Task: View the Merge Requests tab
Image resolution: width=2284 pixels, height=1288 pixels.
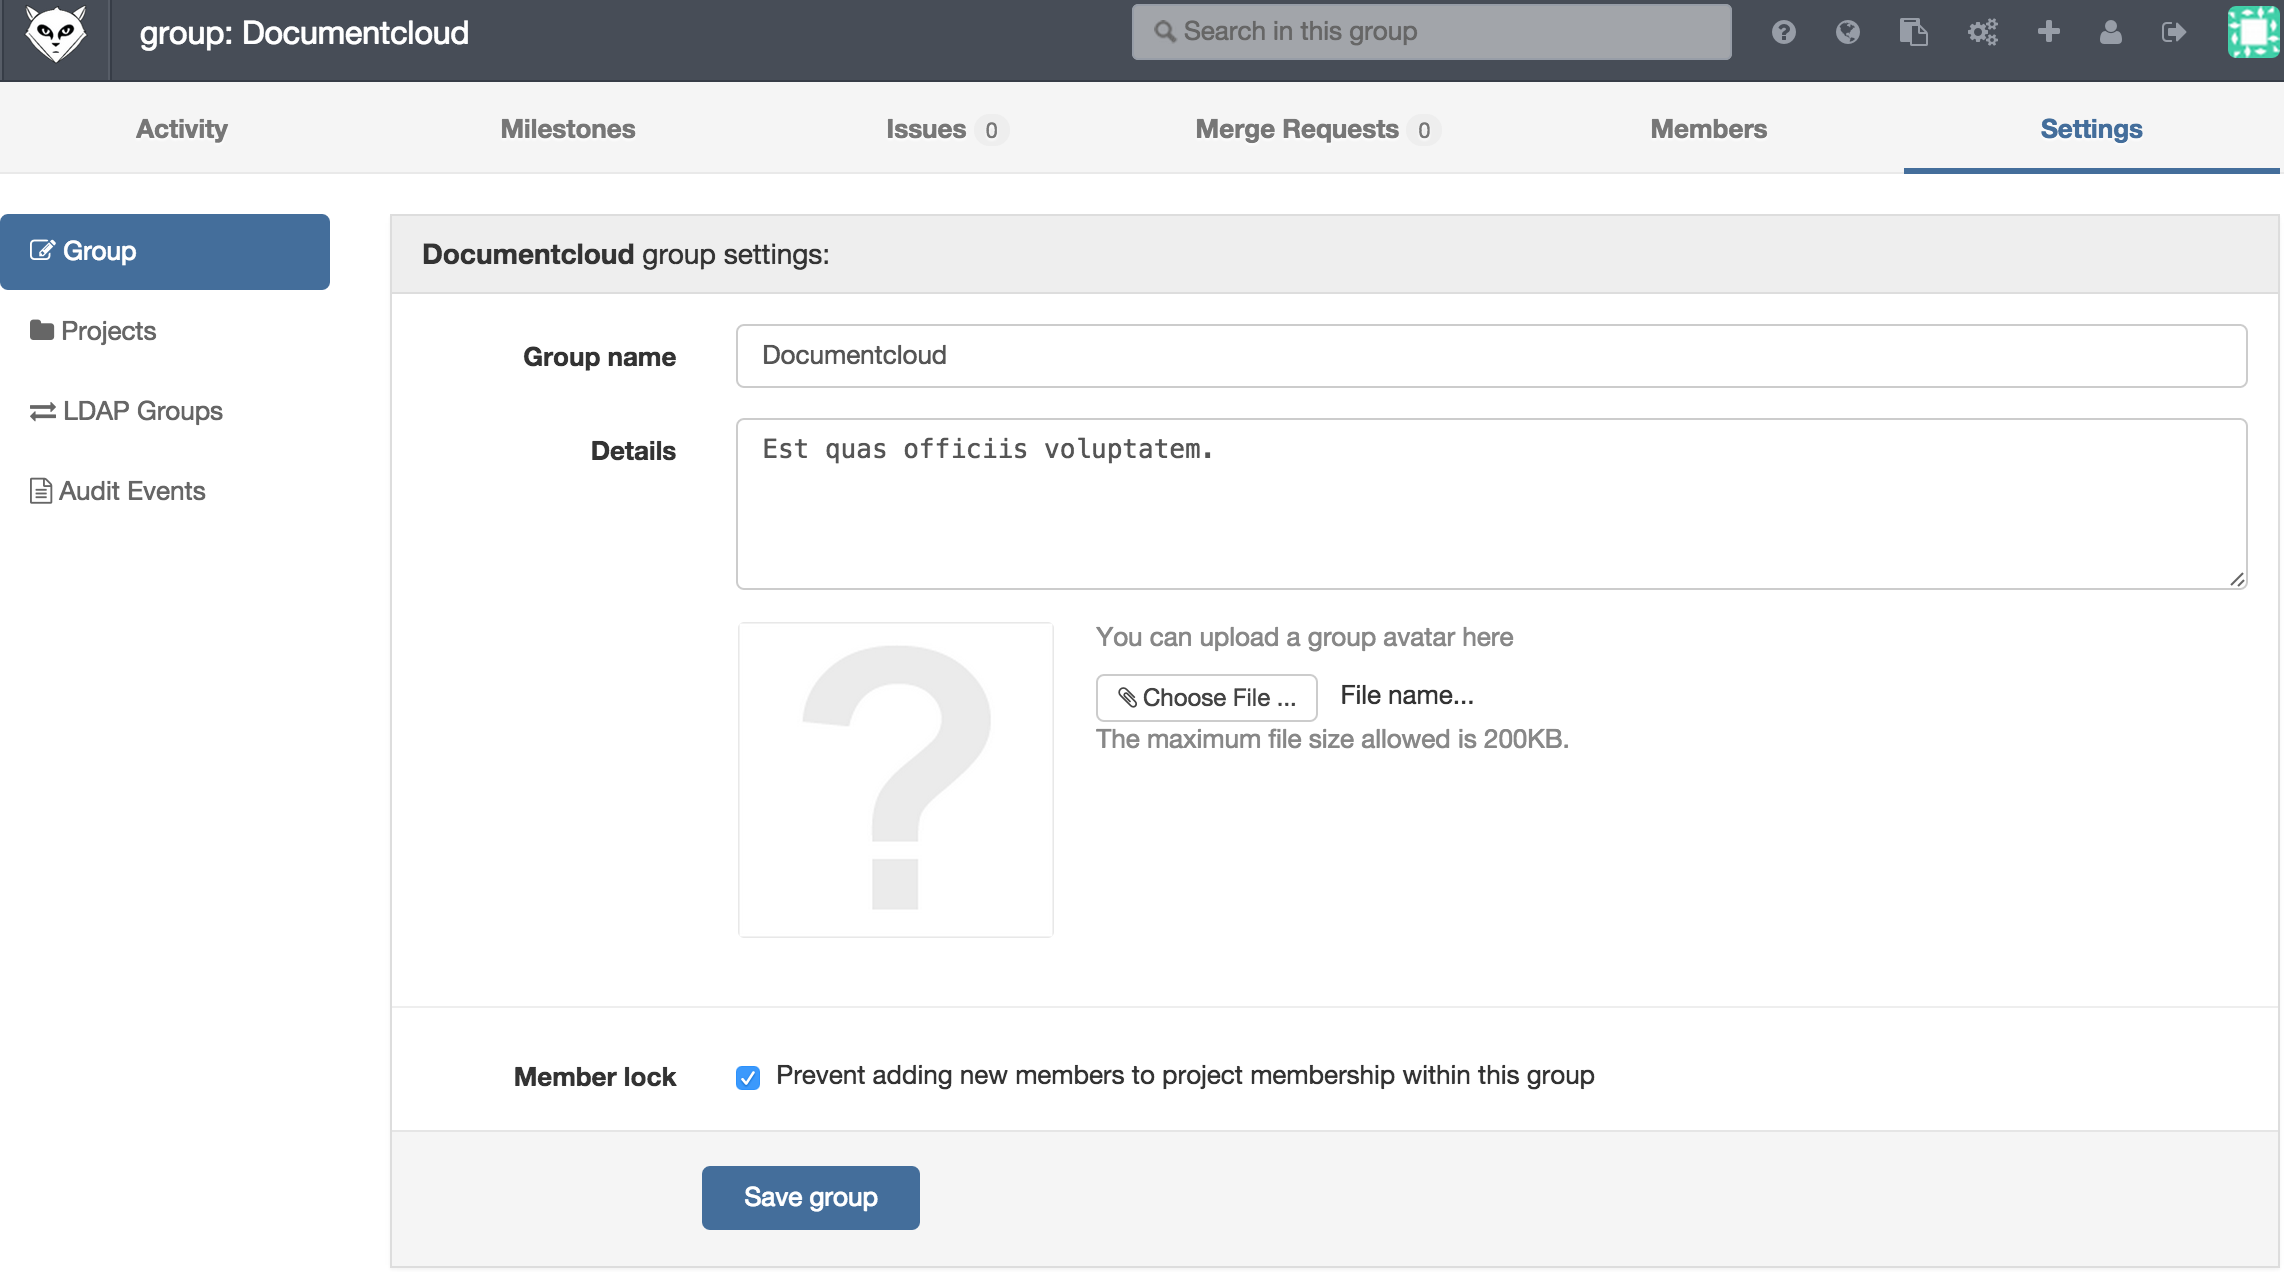Action: point(1316,129)
